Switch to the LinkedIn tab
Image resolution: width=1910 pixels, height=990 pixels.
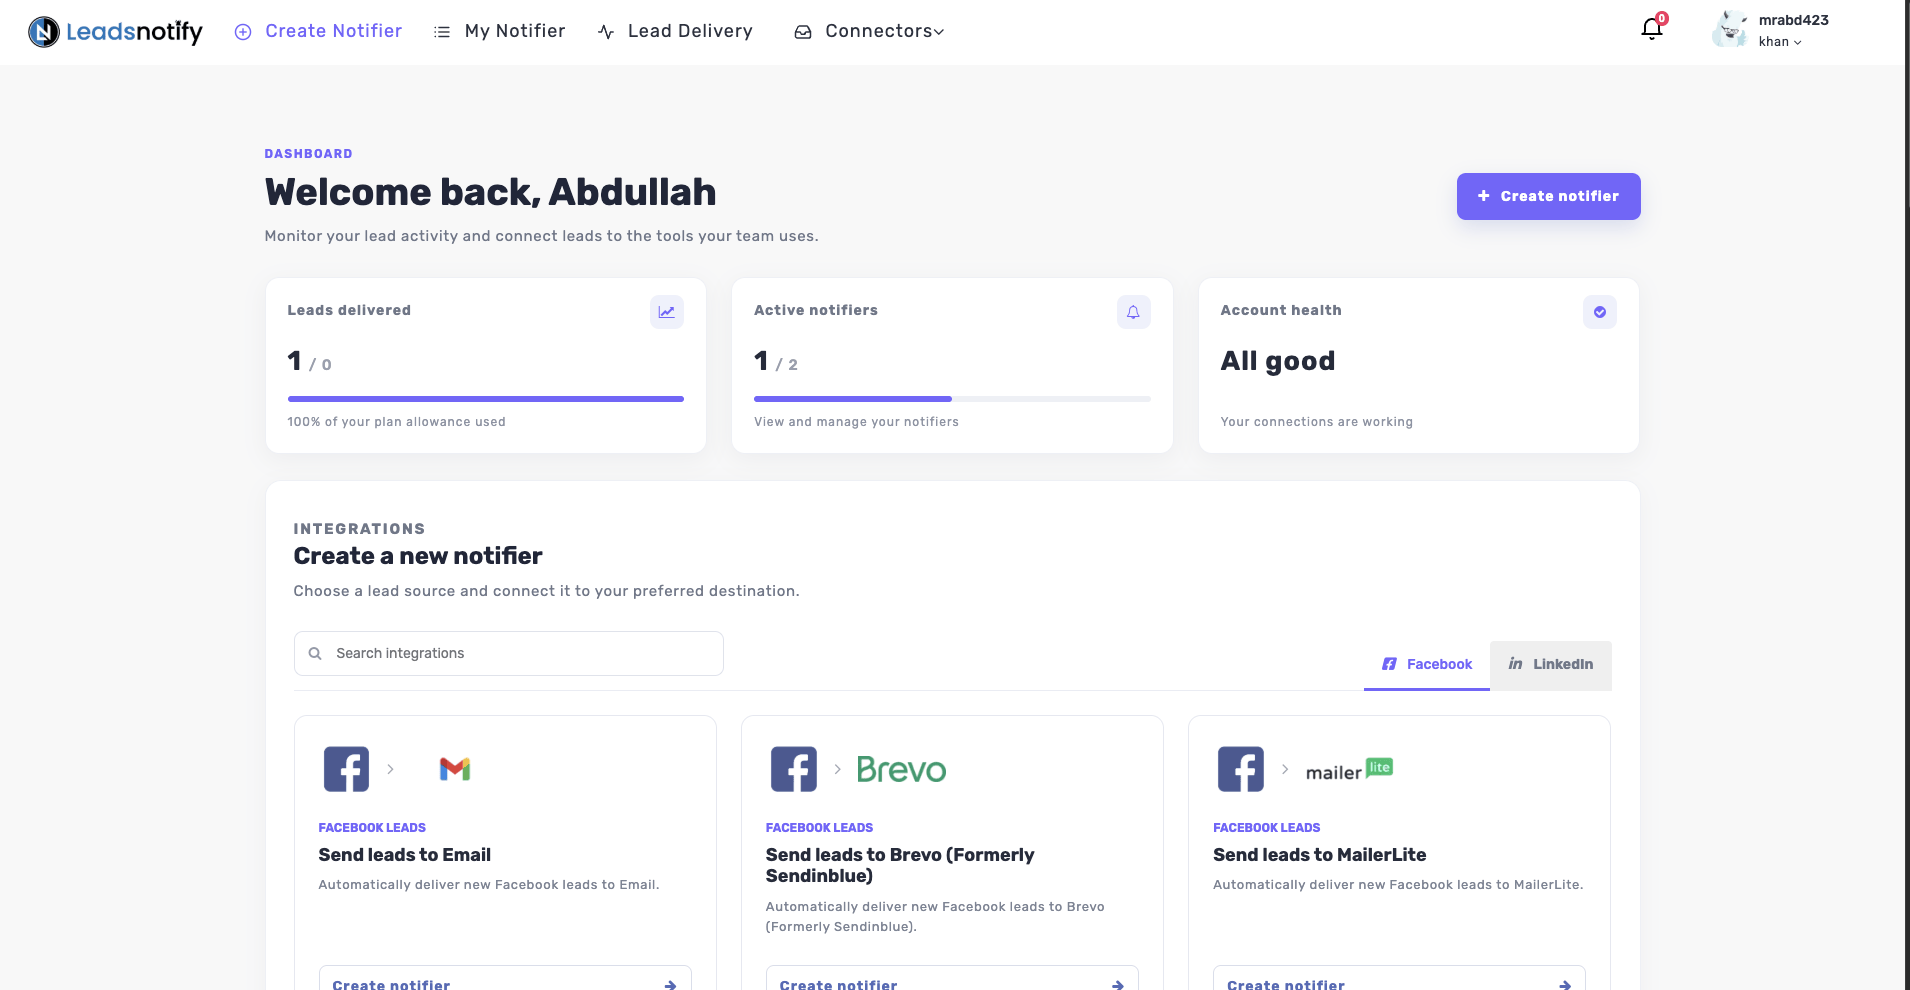[x=1550, y=664]
